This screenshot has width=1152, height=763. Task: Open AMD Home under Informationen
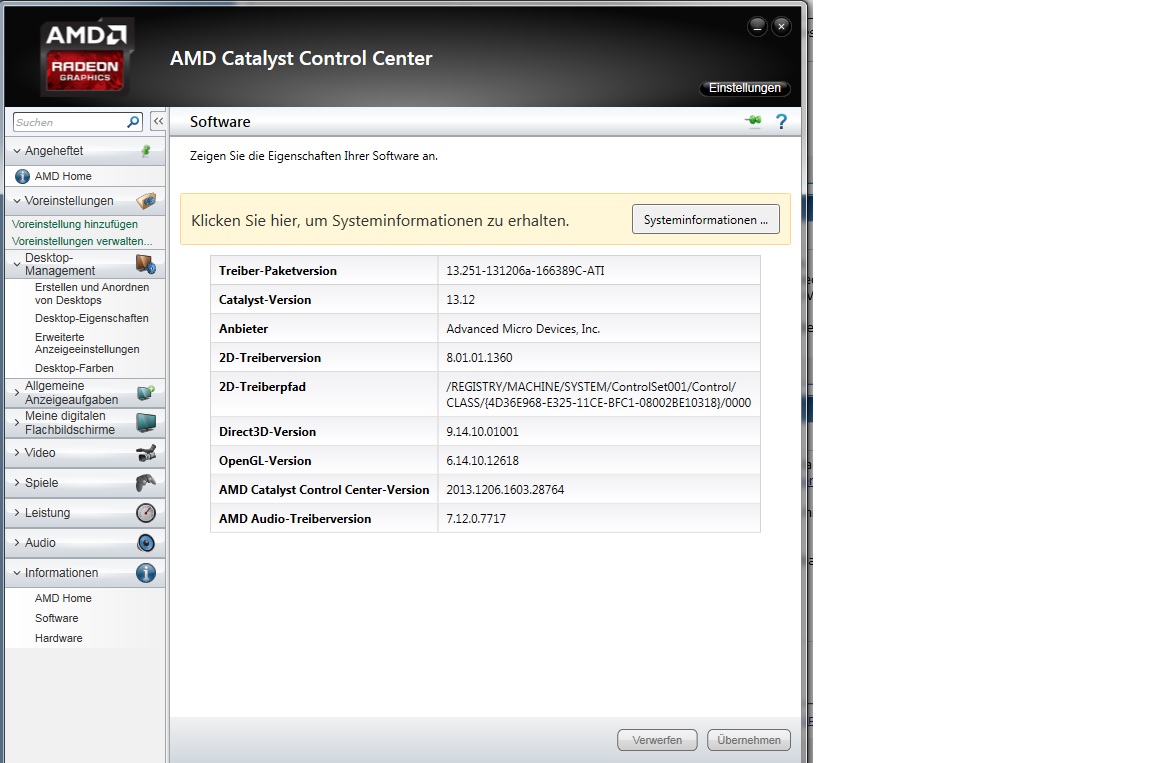coord(63,599)
